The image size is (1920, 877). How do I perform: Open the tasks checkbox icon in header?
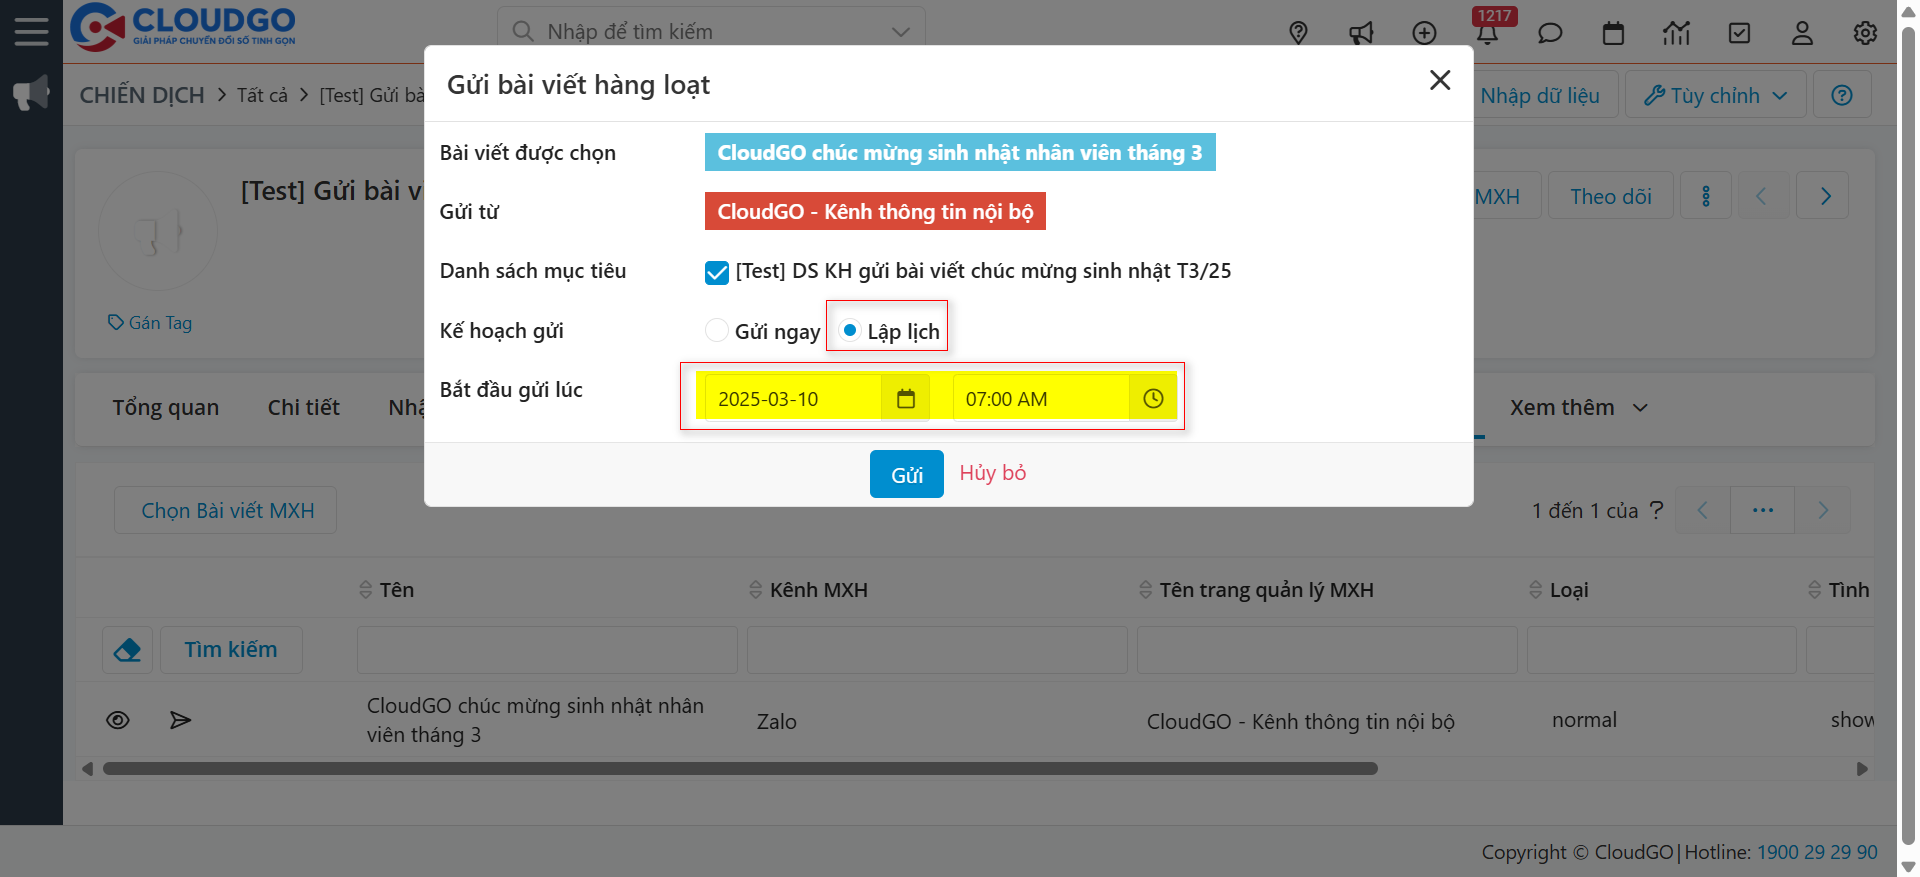[1739, 33]
